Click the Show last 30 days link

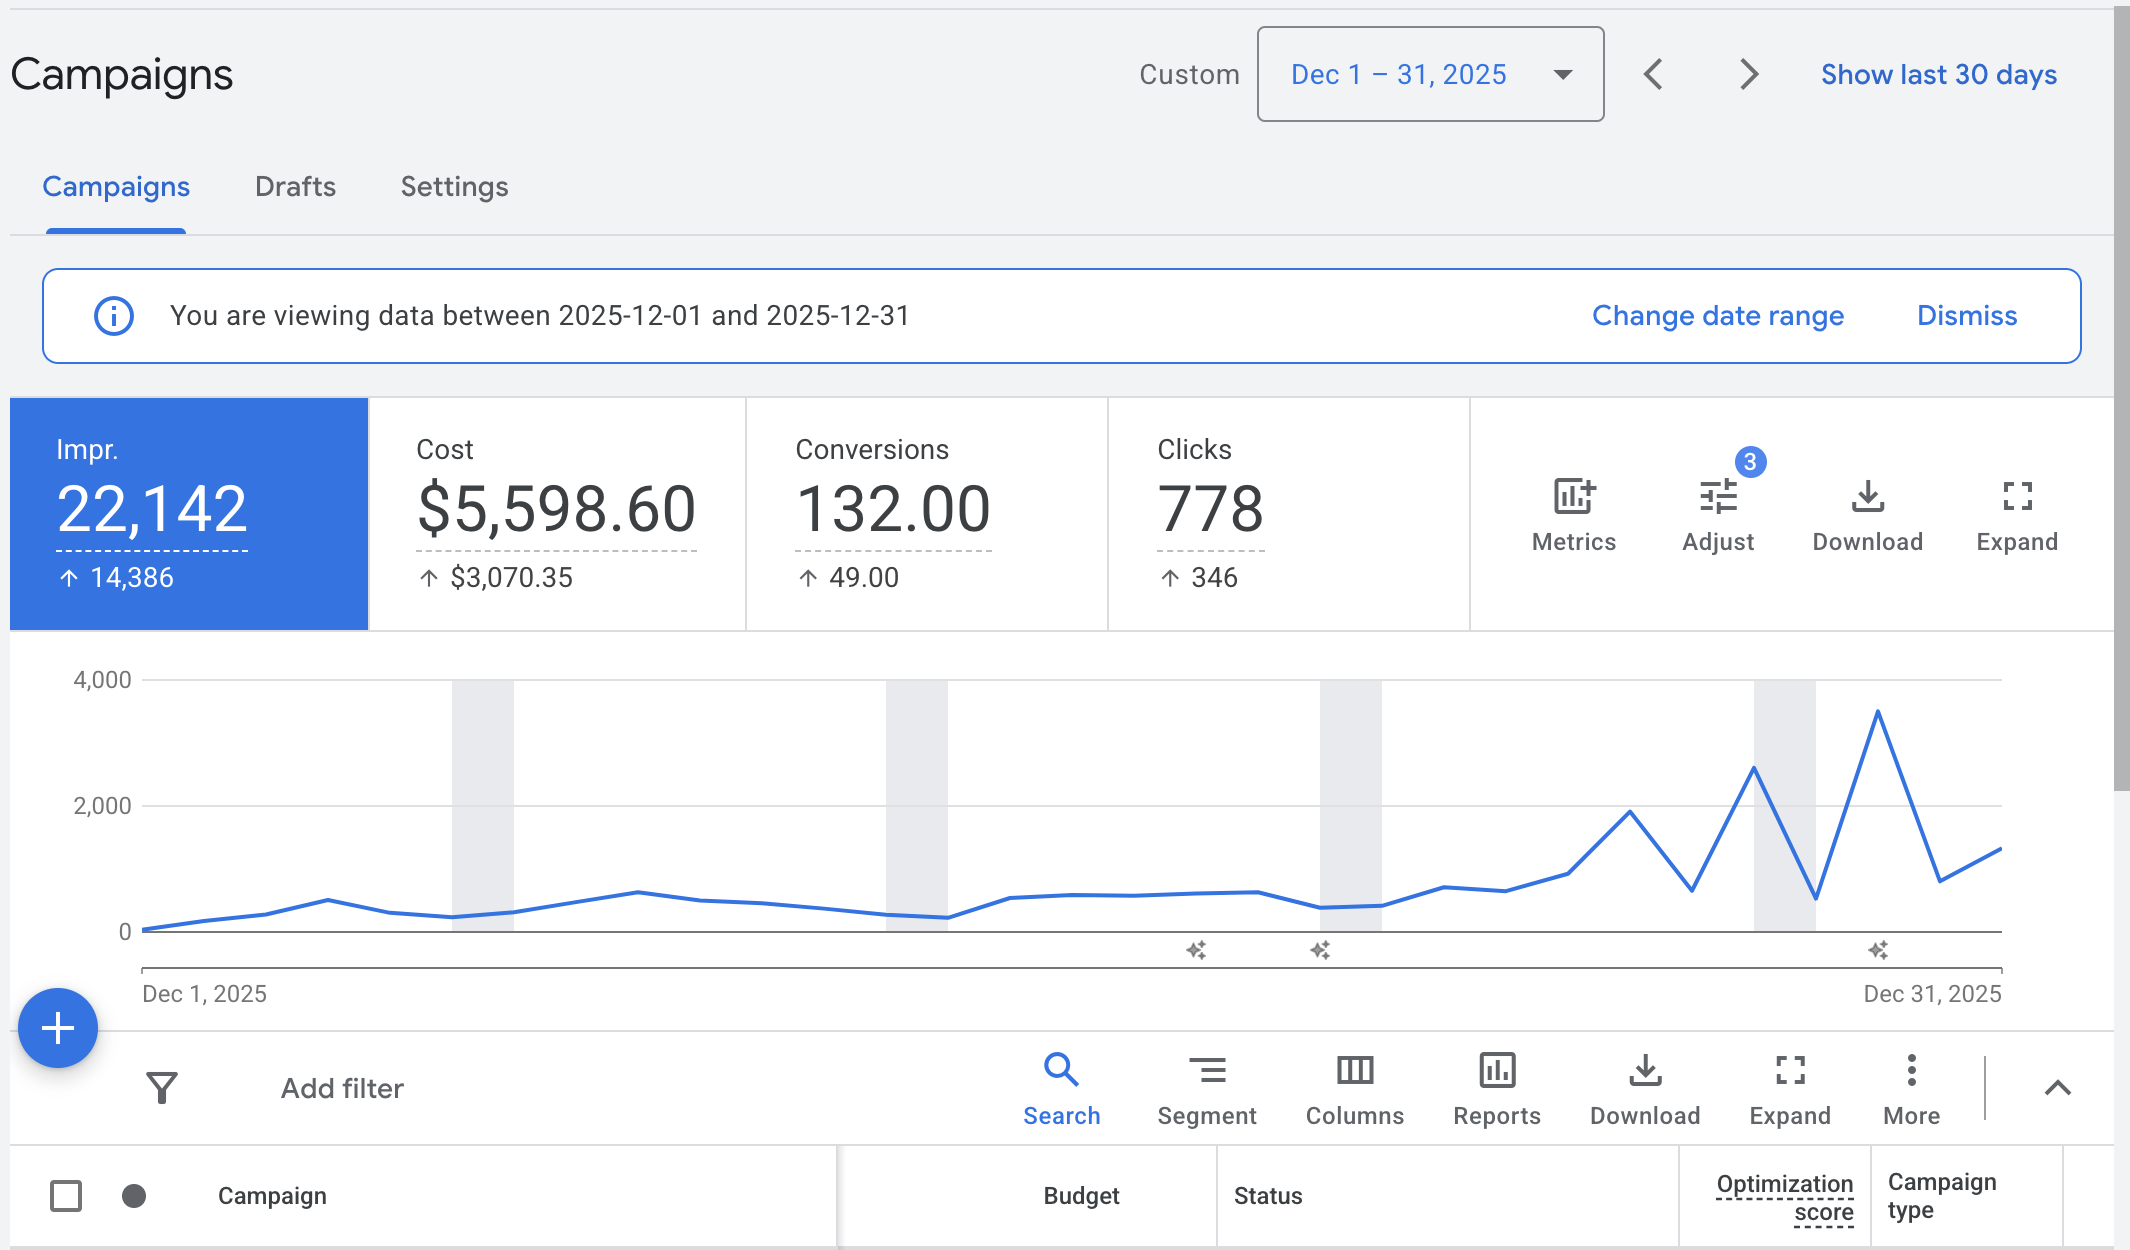pos(1938,74)
